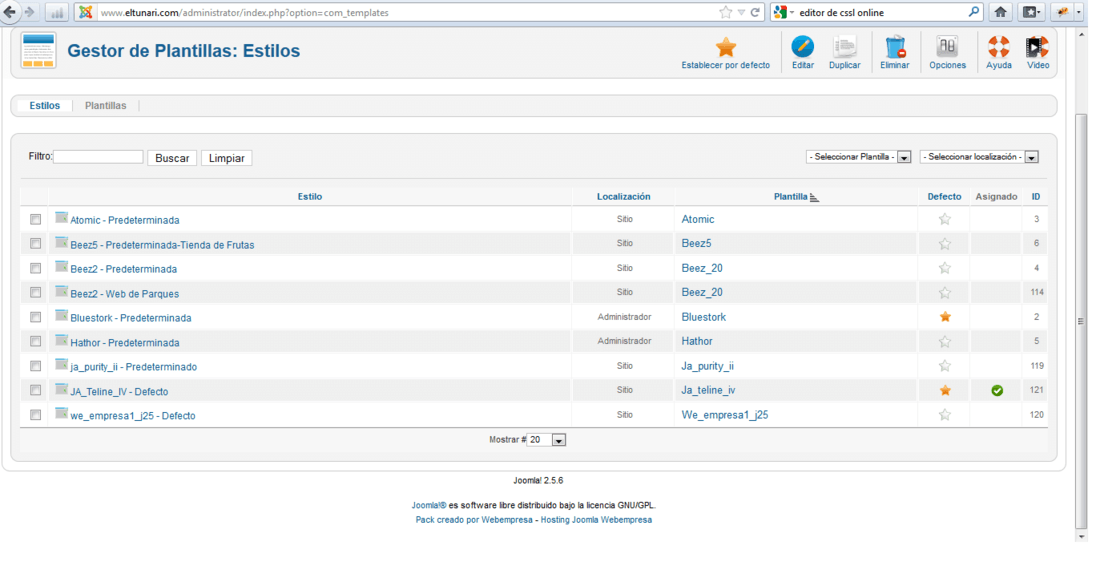Click the browser back arrow
1100x566 pixels.
click(x=10, y=12)
